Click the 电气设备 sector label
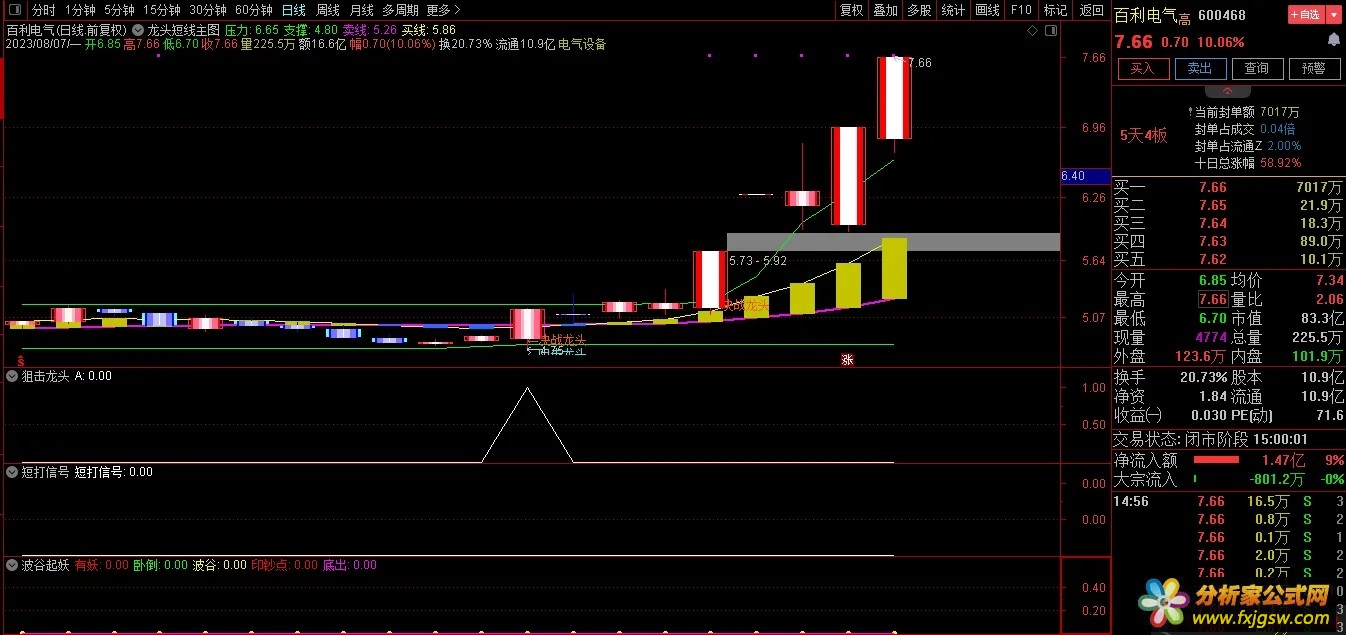Viewport: 1346px width, 635px height. (582, 44)
